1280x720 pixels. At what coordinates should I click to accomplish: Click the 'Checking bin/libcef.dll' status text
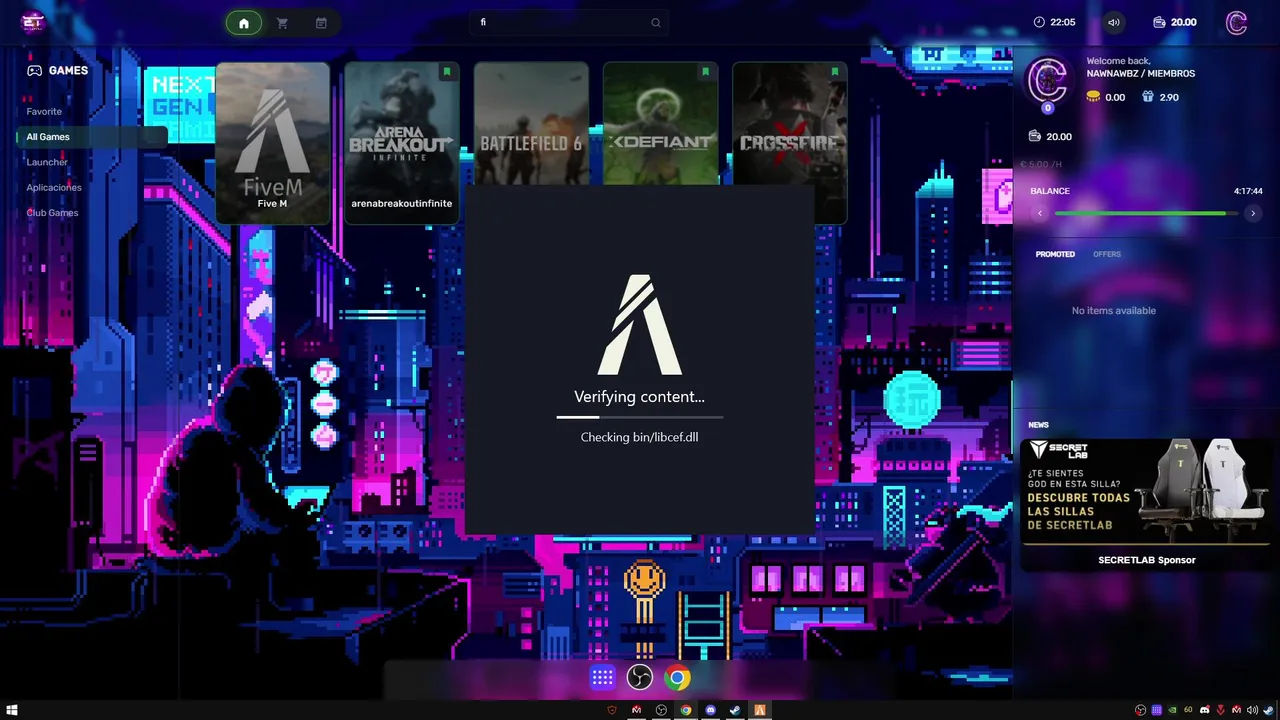point(640,437)
